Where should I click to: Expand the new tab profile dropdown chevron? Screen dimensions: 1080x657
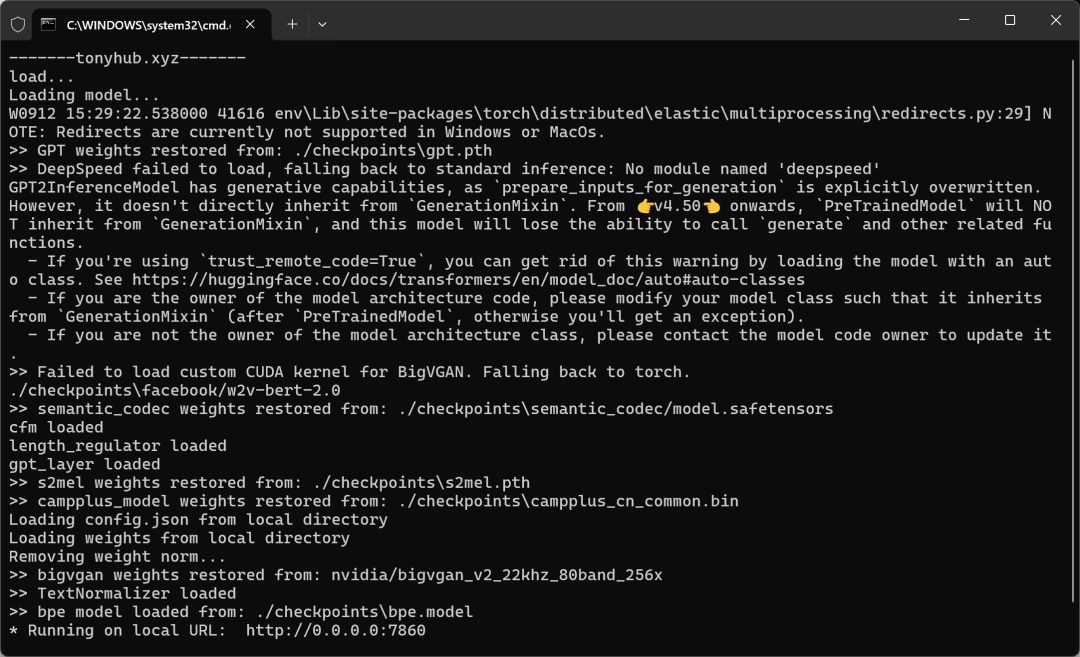(322, 23)
